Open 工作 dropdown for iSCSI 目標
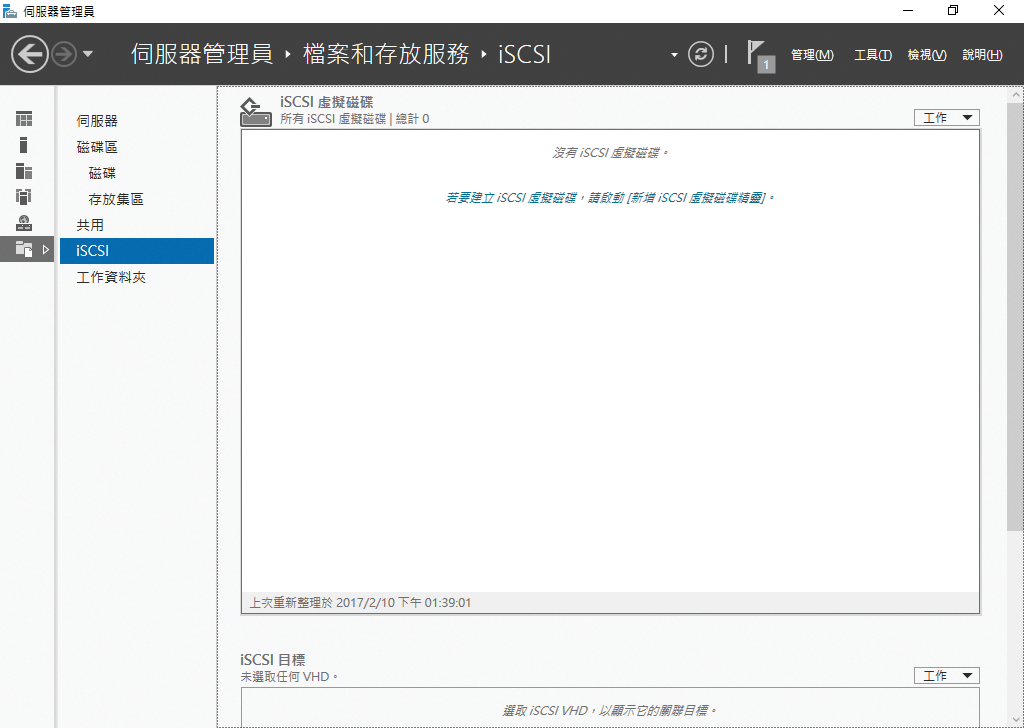 tap(946, 676)
